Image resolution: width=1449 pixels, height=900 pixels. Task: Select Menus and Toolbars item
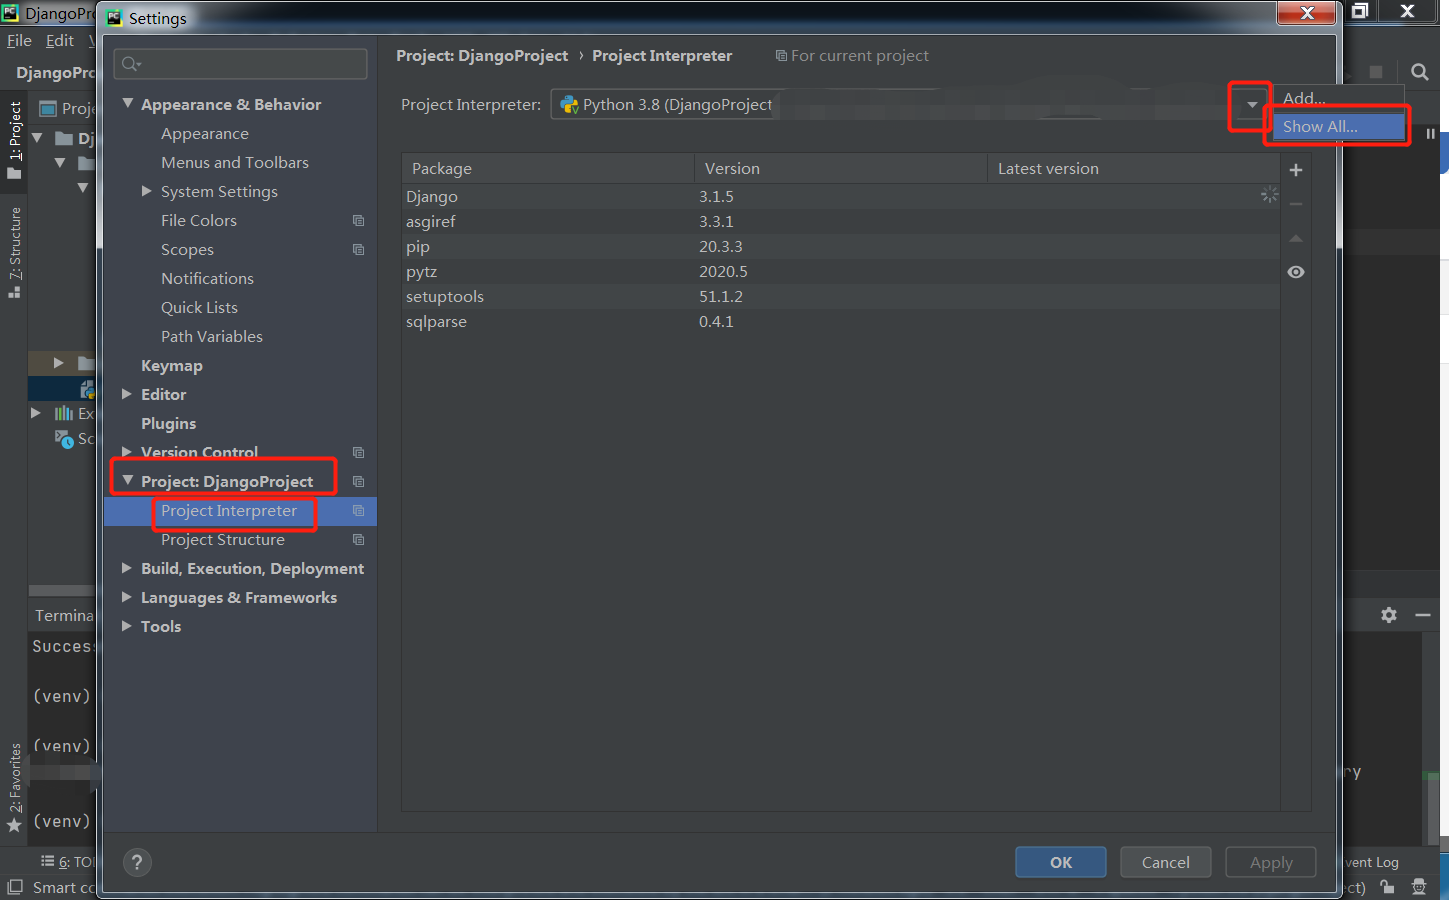(235, 162)
